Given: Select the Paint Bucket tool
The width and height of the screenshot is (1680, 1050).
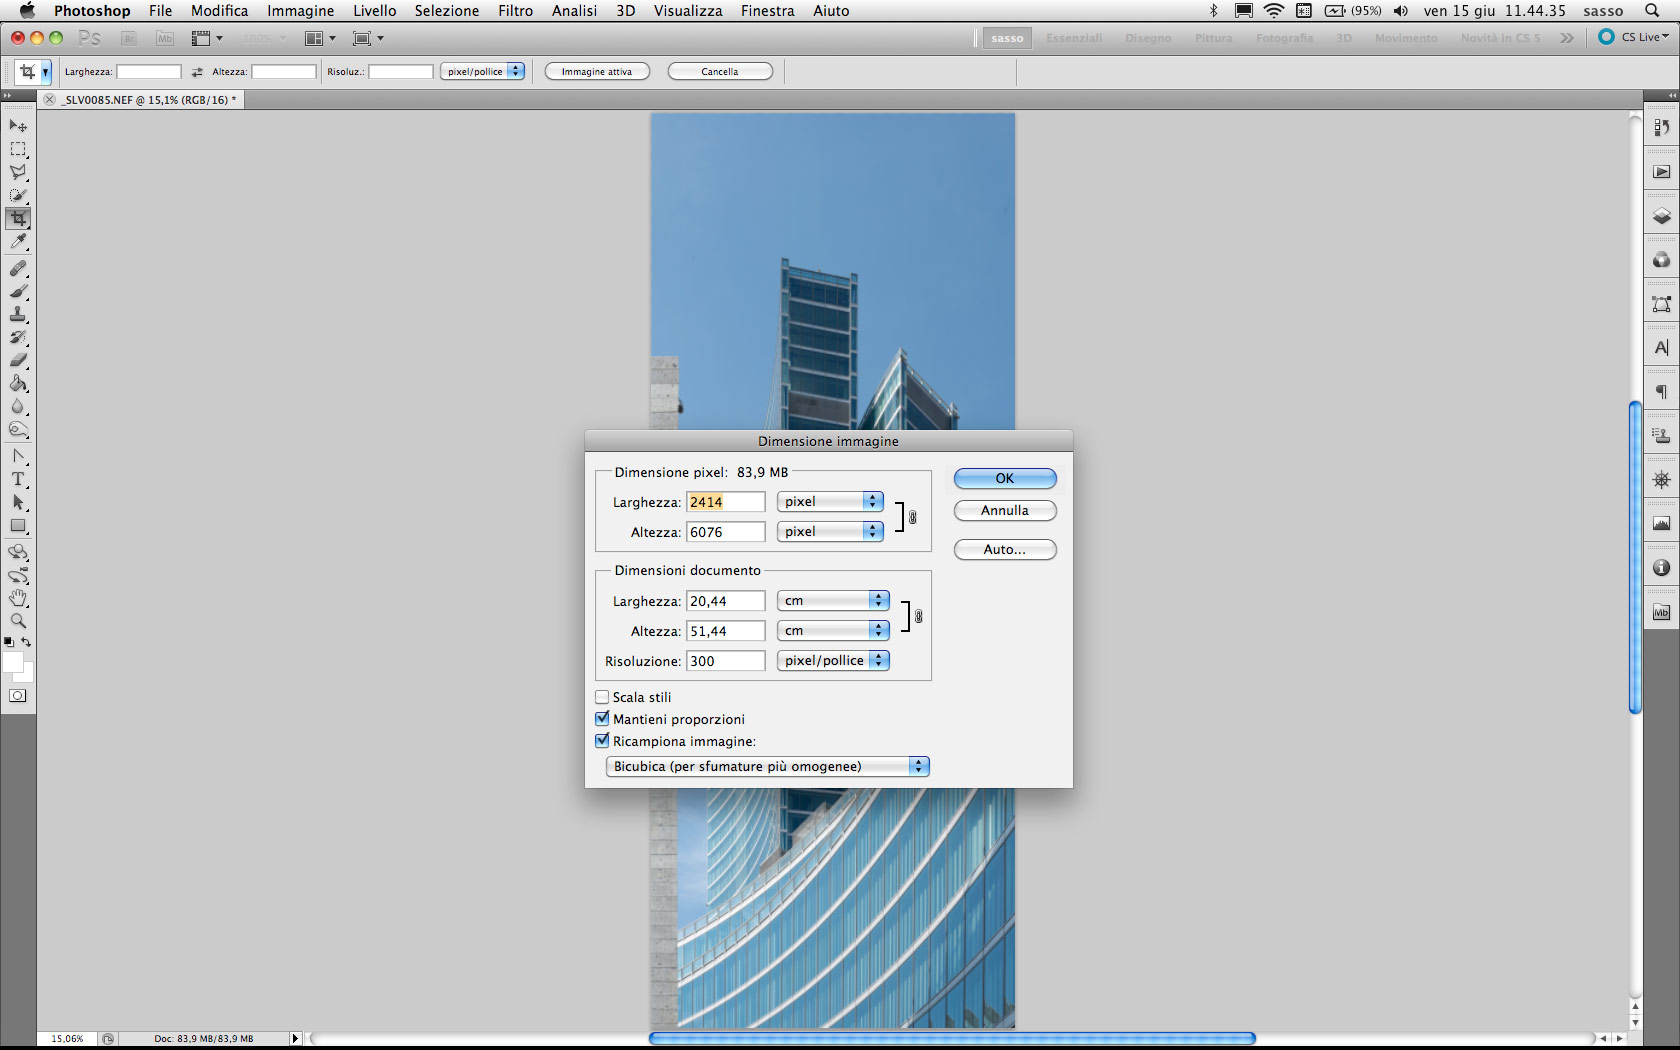Looking at the screenshot, I should coord(18,384).
